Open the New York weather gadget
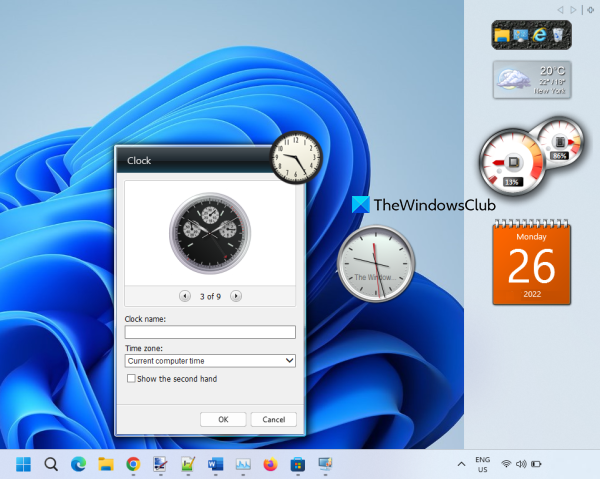 [531, 80]
